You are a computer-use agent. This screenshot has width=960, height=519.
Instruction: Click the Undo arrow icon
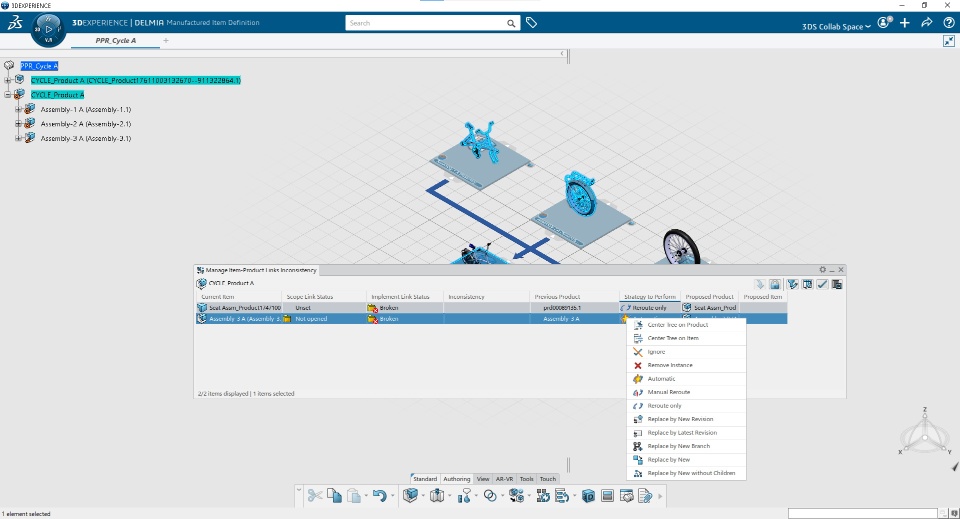click(380, 495)
